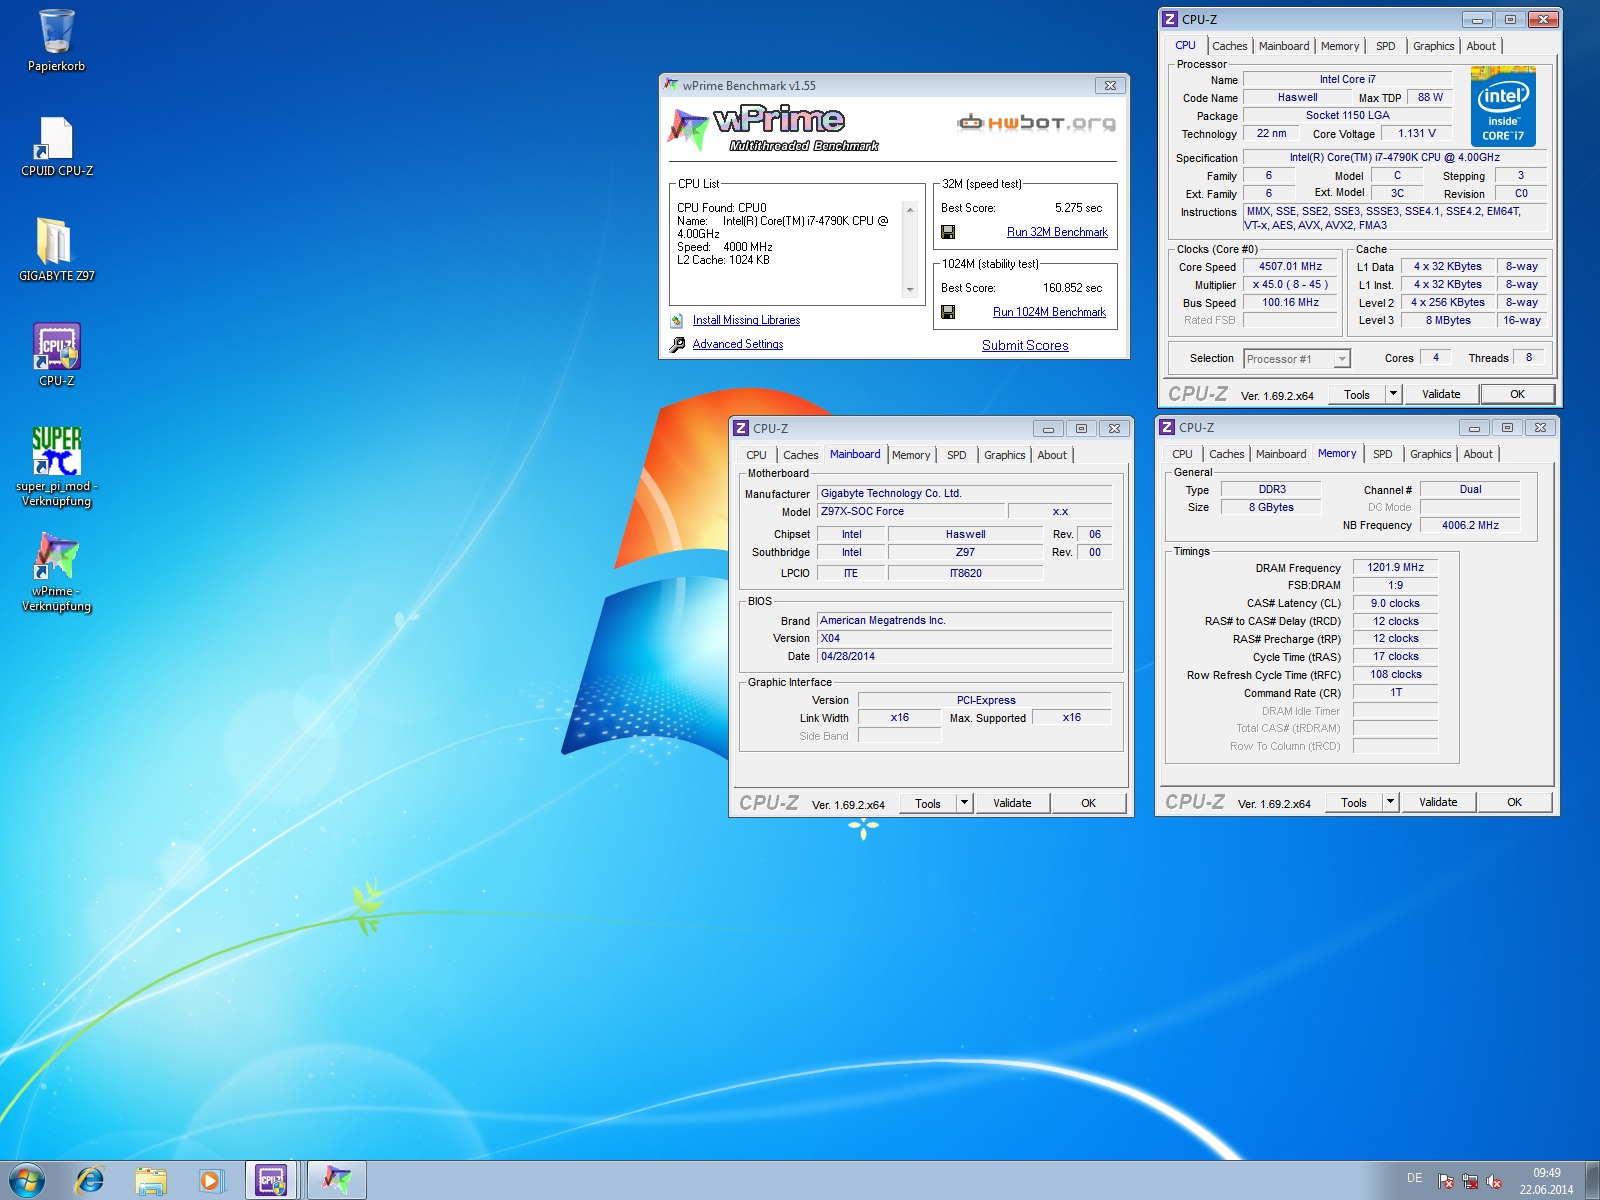This screenshot has height=1200, width=1600.
Task: Open About tab in Mainboard CPU-Z window
Action: pyautogui.click(x=1051, y=455)
